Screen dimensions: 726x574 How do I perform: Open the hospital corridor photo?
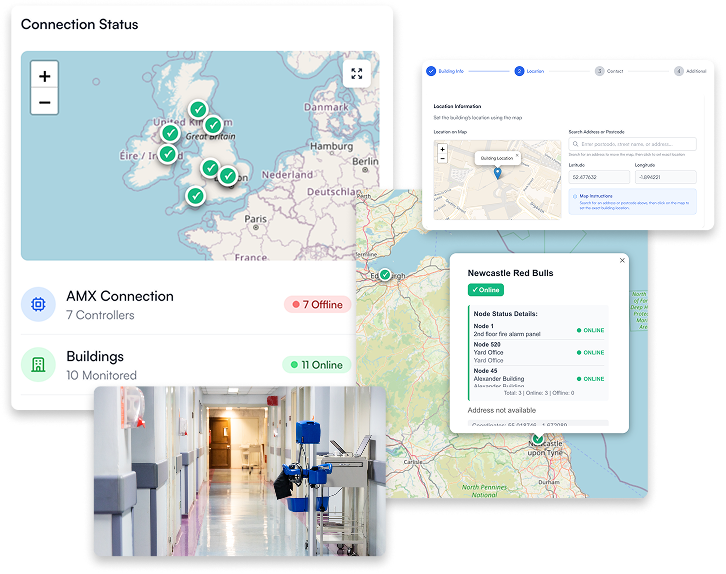239,470
